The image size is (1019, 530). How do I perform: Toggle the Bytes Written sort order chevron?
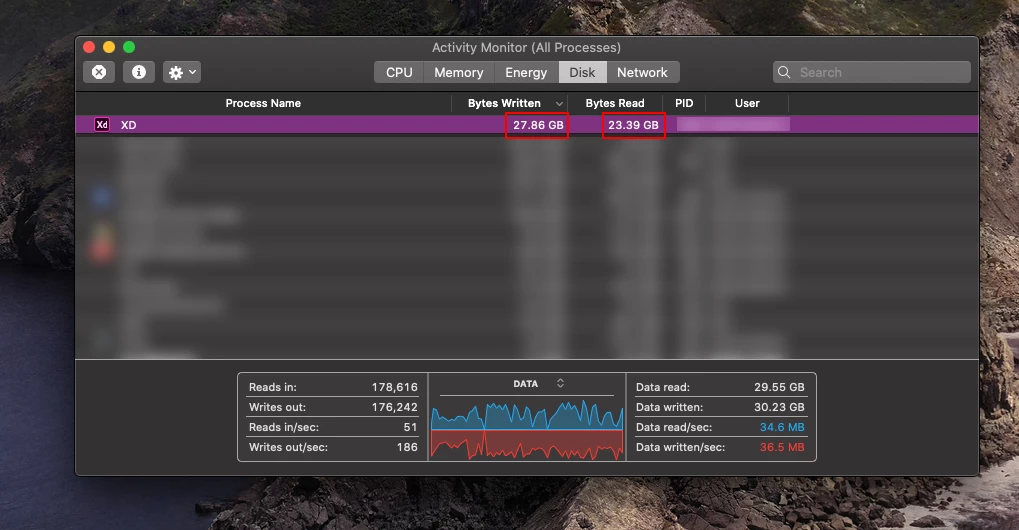[x=559, y=104]
